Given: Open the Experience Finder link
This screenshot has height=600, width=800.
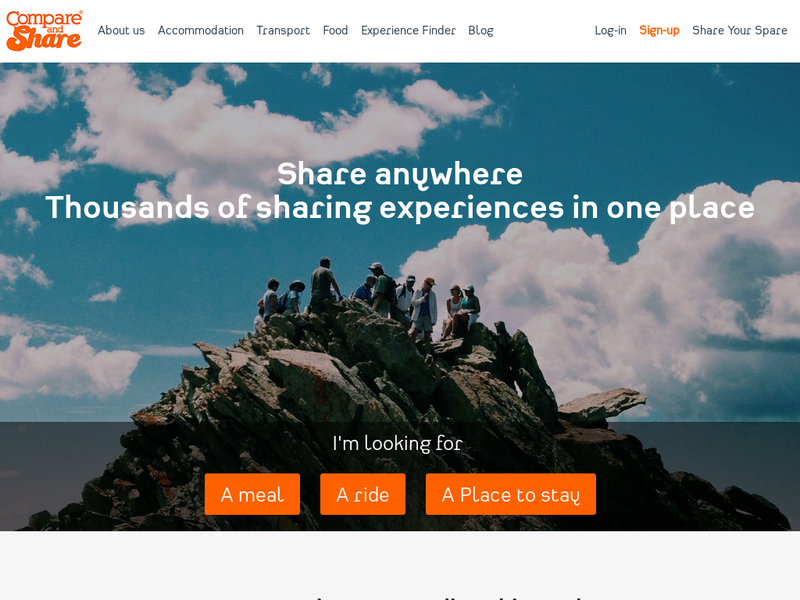Looking at the screenshot, I should (408, 31).
